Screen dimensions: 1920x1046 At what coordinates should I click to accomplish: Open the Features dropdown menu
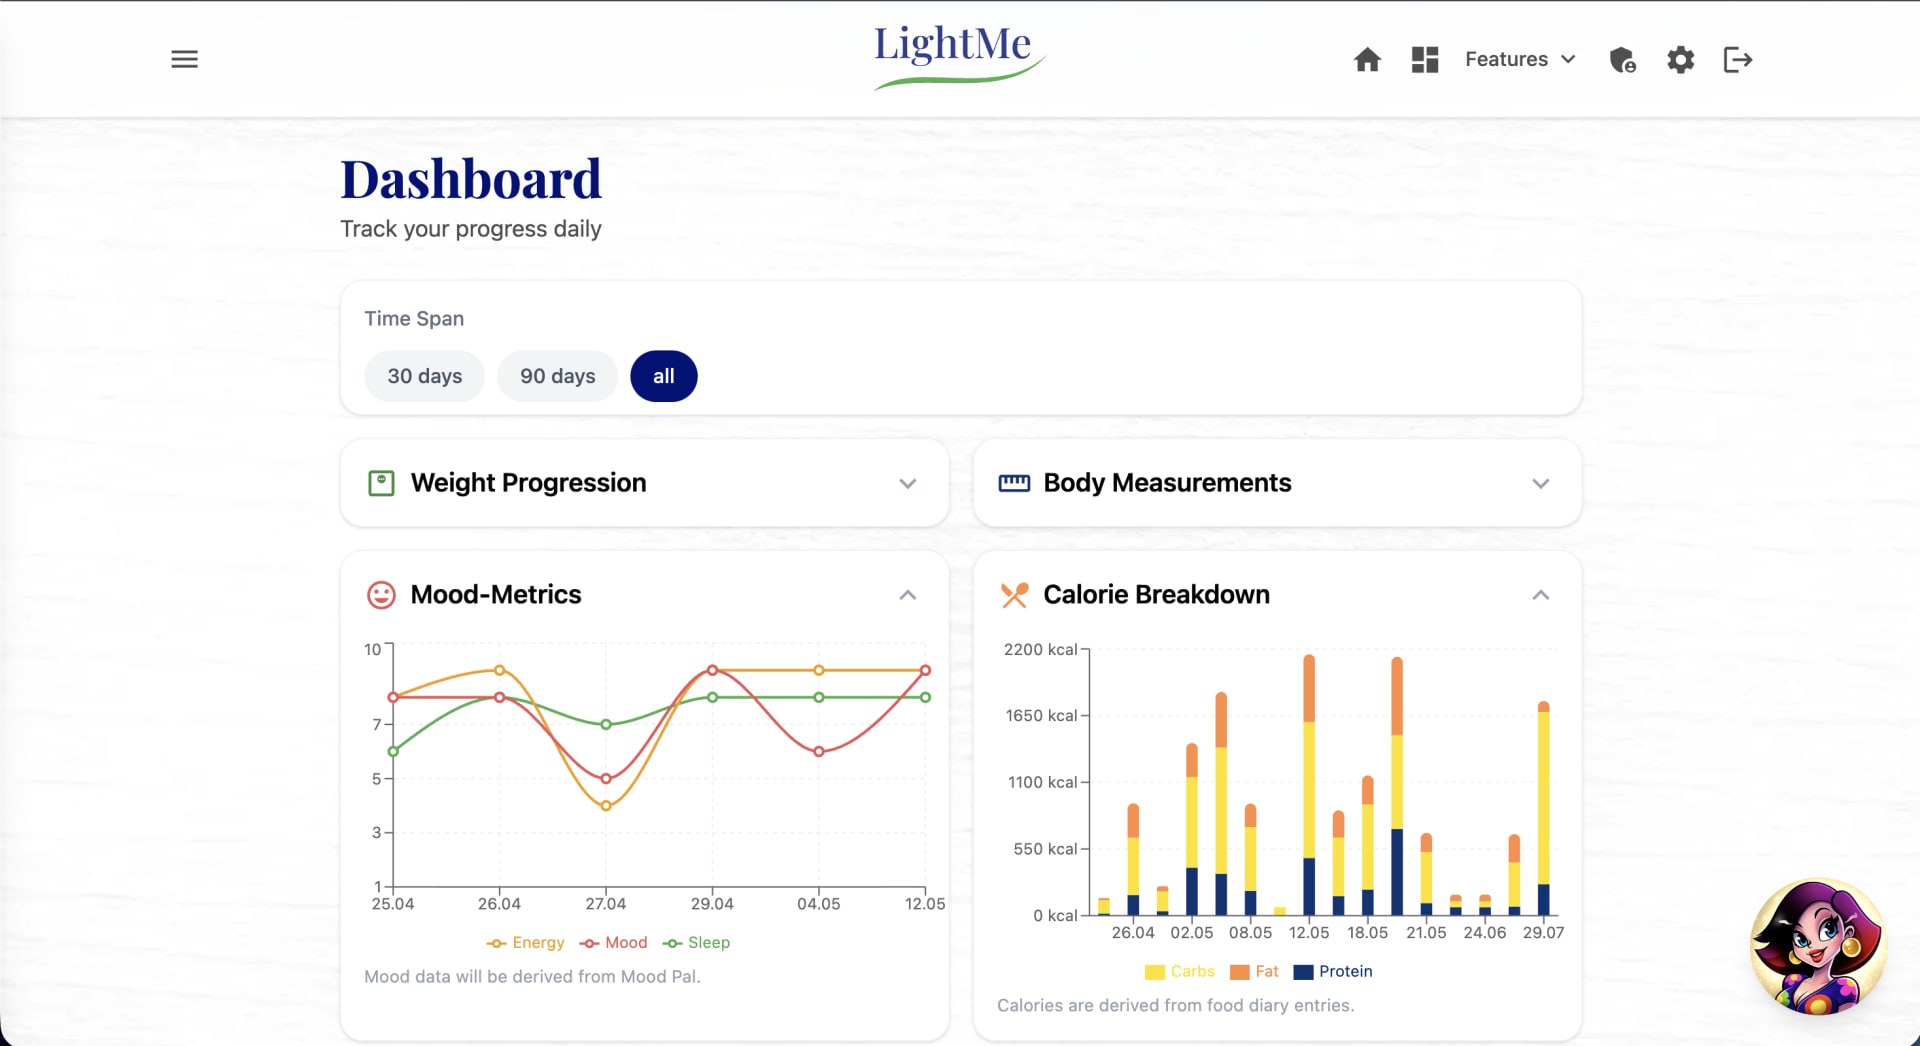point(1520,60)
